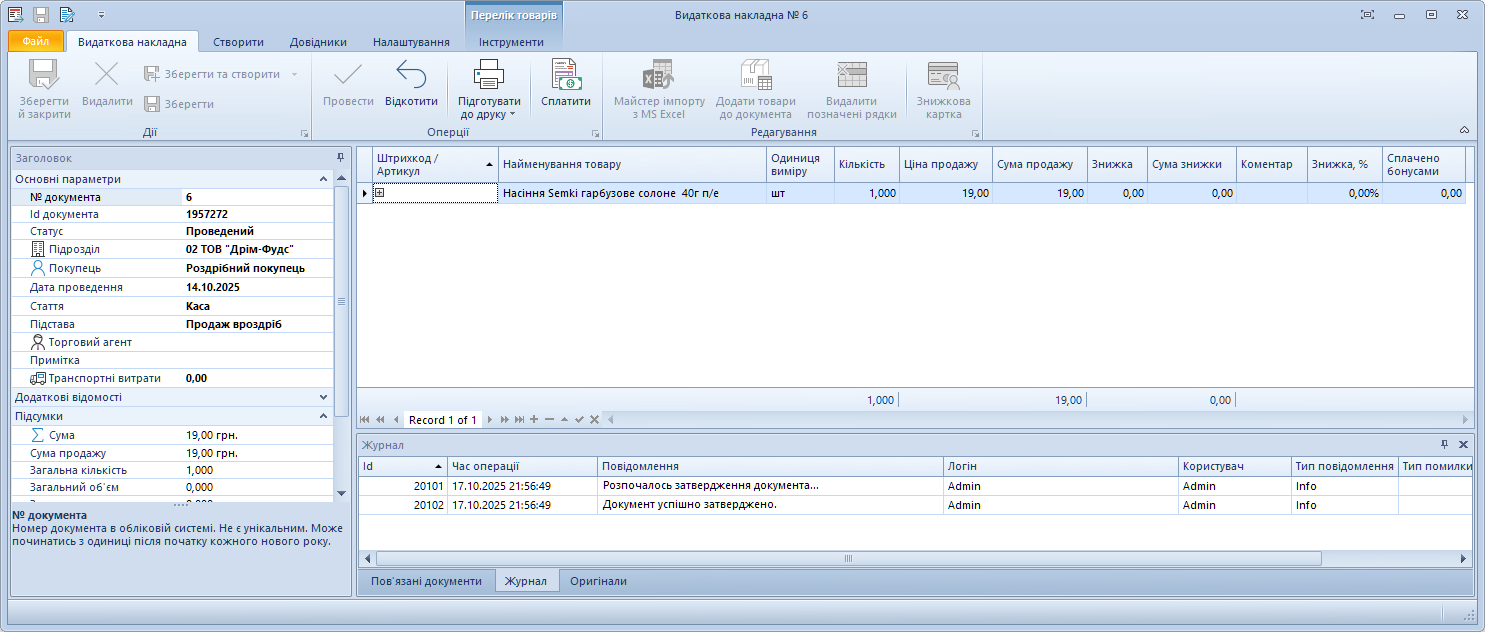Switch to Пов'язані документи tab
Screen dimensions: 1485x632
click(x=426, y=581)
